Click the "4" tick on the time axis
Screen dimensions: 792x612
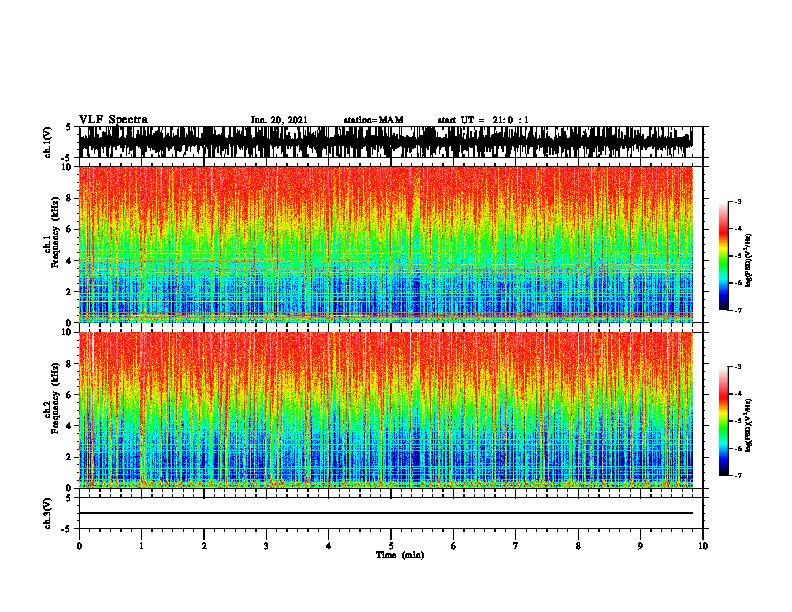click(329, 546)
